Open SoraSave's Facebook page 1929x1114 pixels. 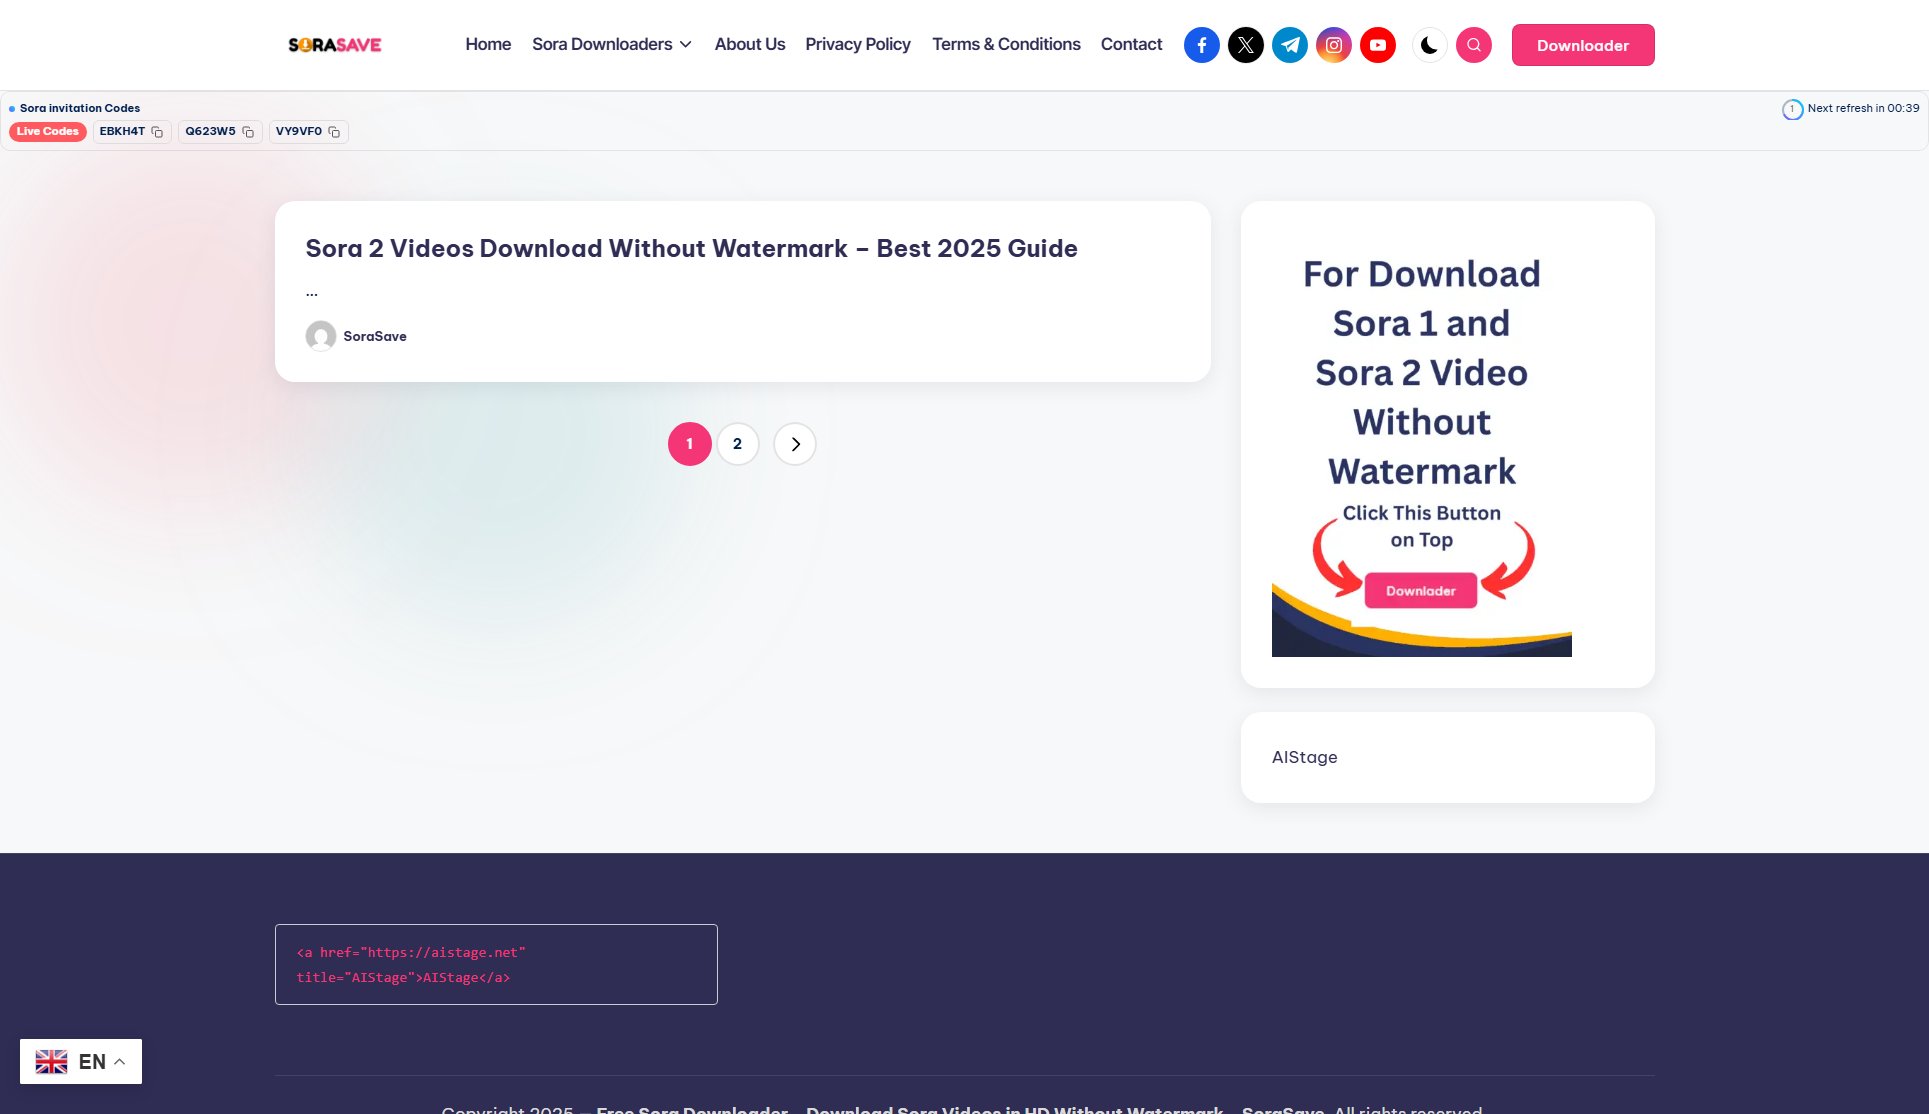pos(1201,44)
